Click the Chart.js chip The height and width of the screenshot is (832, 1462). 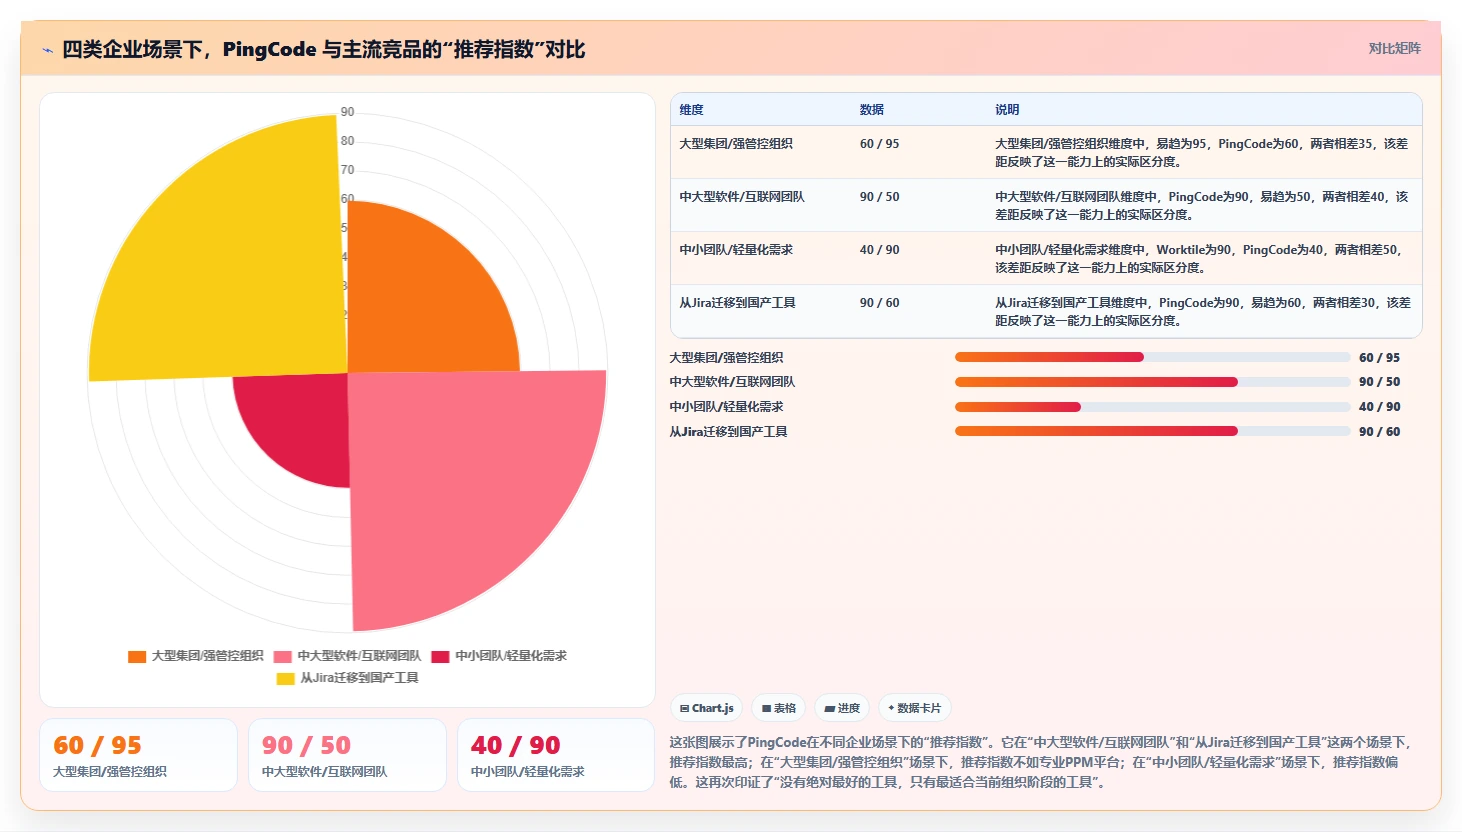(706, 708)
